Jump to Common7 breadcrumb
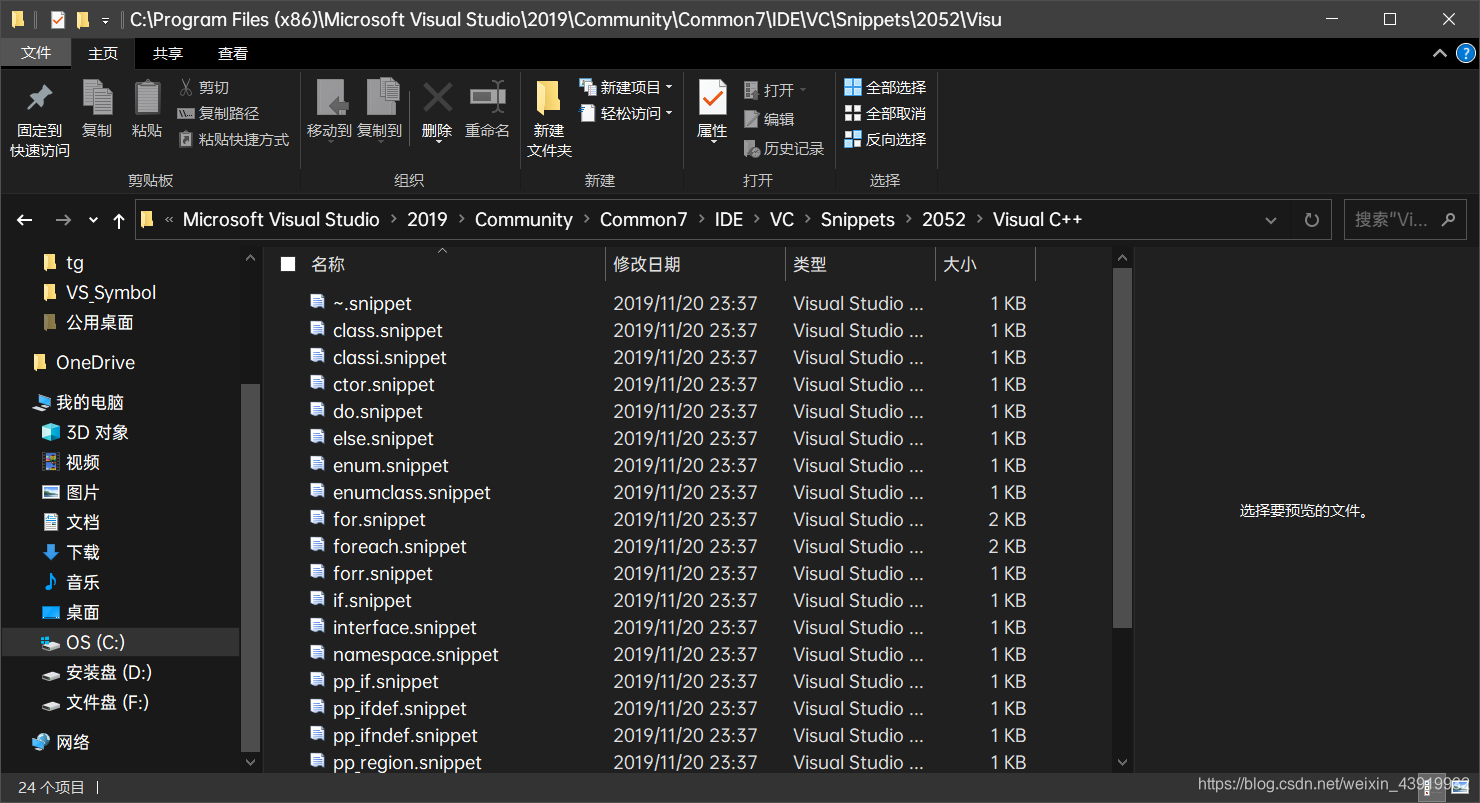The width and height of the screenshot is (1480, 803). click(x=644, y=220)
